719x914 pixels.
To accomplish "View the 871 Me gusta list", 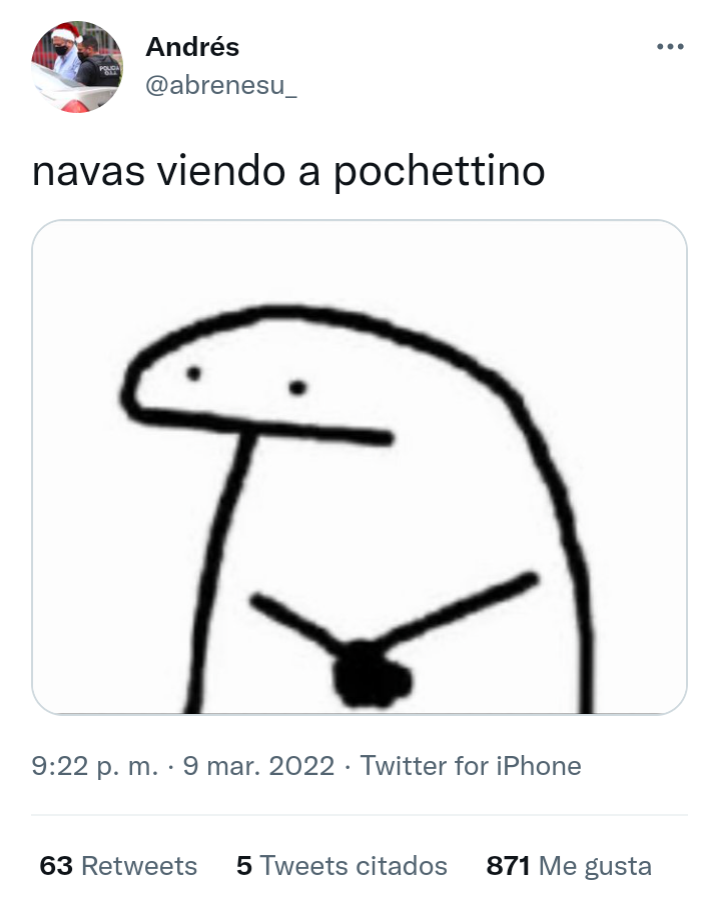I will click(569, 866).
